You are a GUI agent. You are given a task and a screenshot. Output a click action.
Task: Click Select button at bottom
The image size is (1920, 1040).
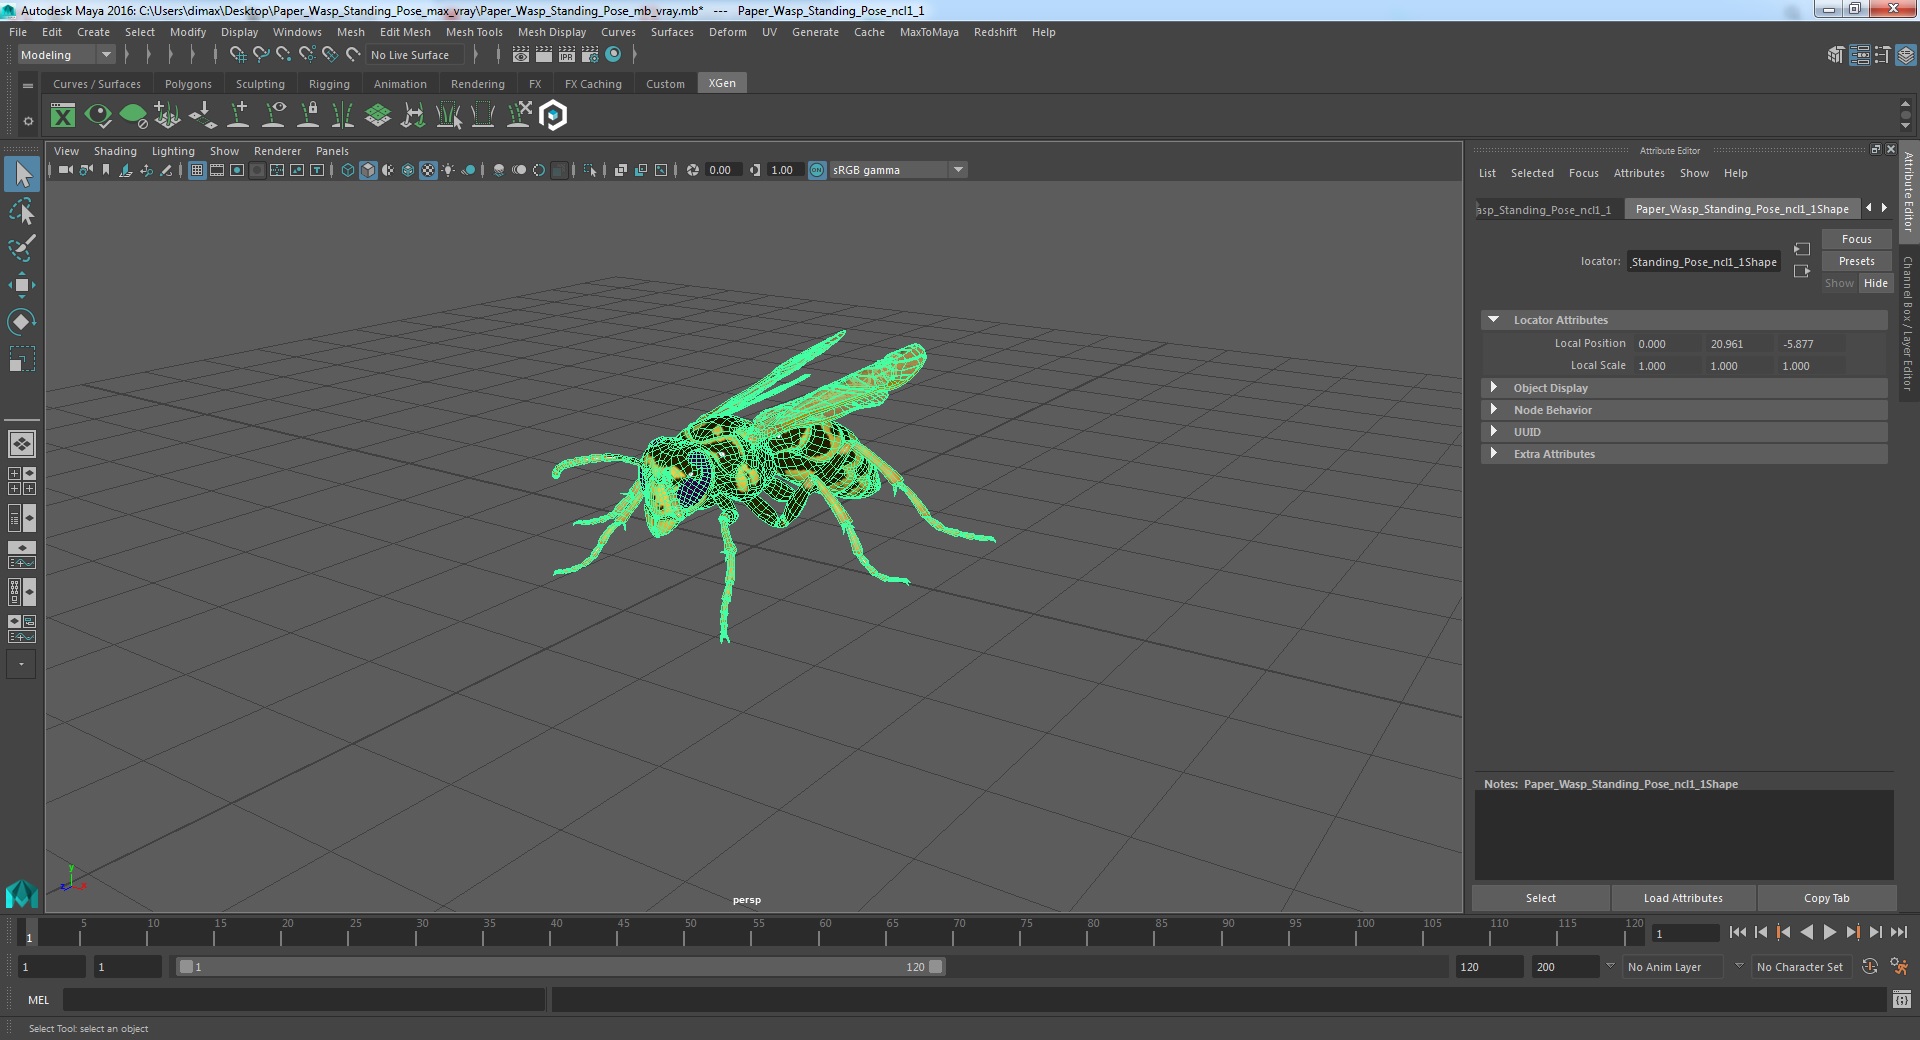point(1540,898)
